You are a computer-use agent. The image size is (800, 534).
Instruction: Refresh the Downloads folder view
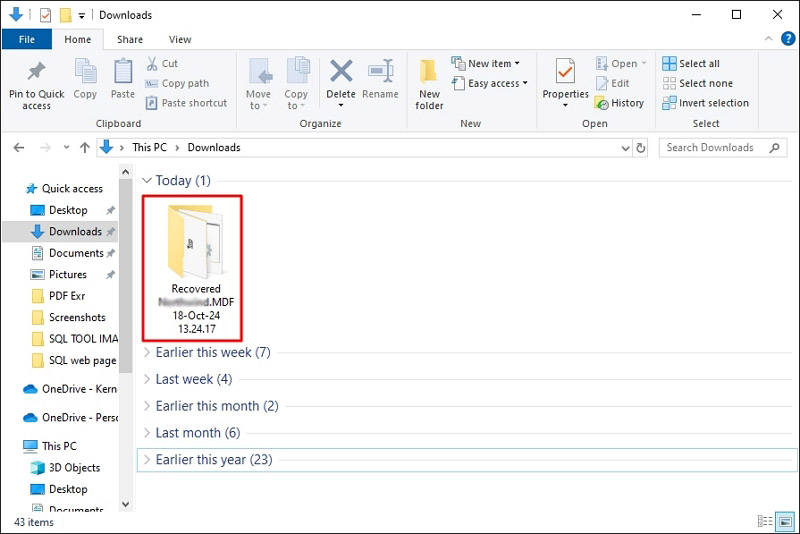click(x=641, y=148)
